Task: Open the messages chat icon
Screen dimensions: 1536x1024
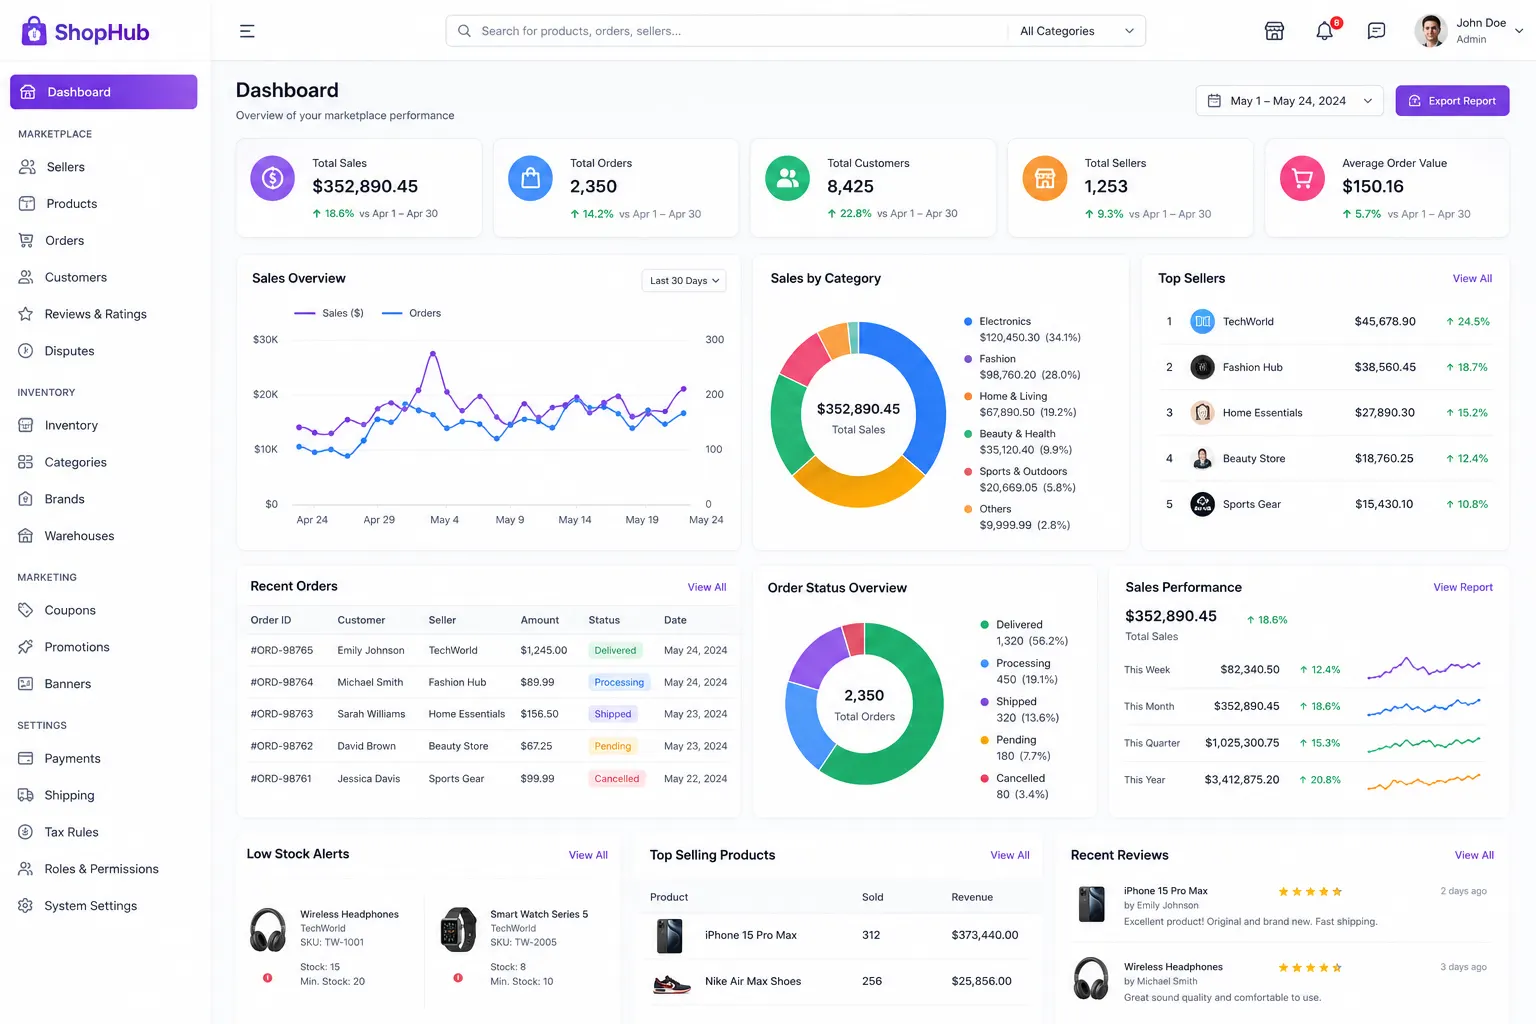Action: pyautogui.click(x=1376, y=31)
